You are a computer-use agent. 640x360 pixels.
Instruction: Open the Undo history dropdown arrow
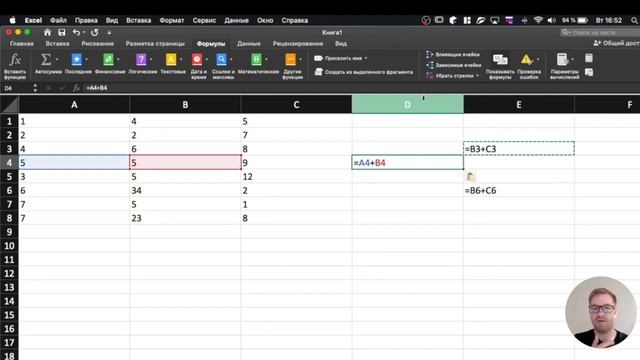(x=84, y=32)
